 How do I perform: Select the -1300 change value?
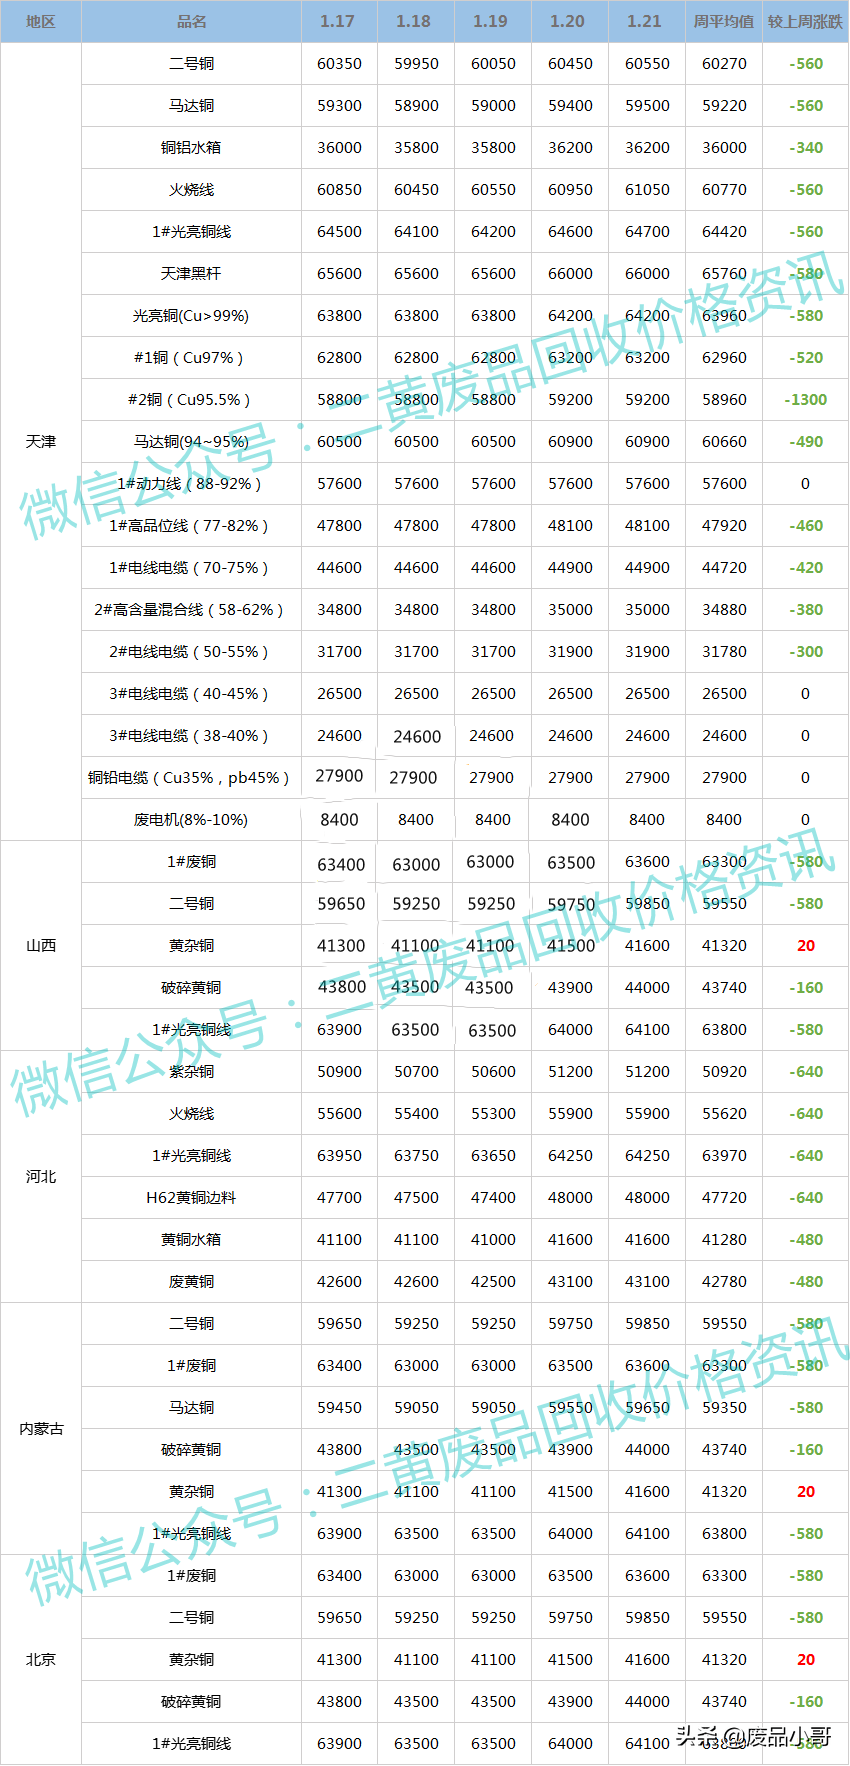806,399
